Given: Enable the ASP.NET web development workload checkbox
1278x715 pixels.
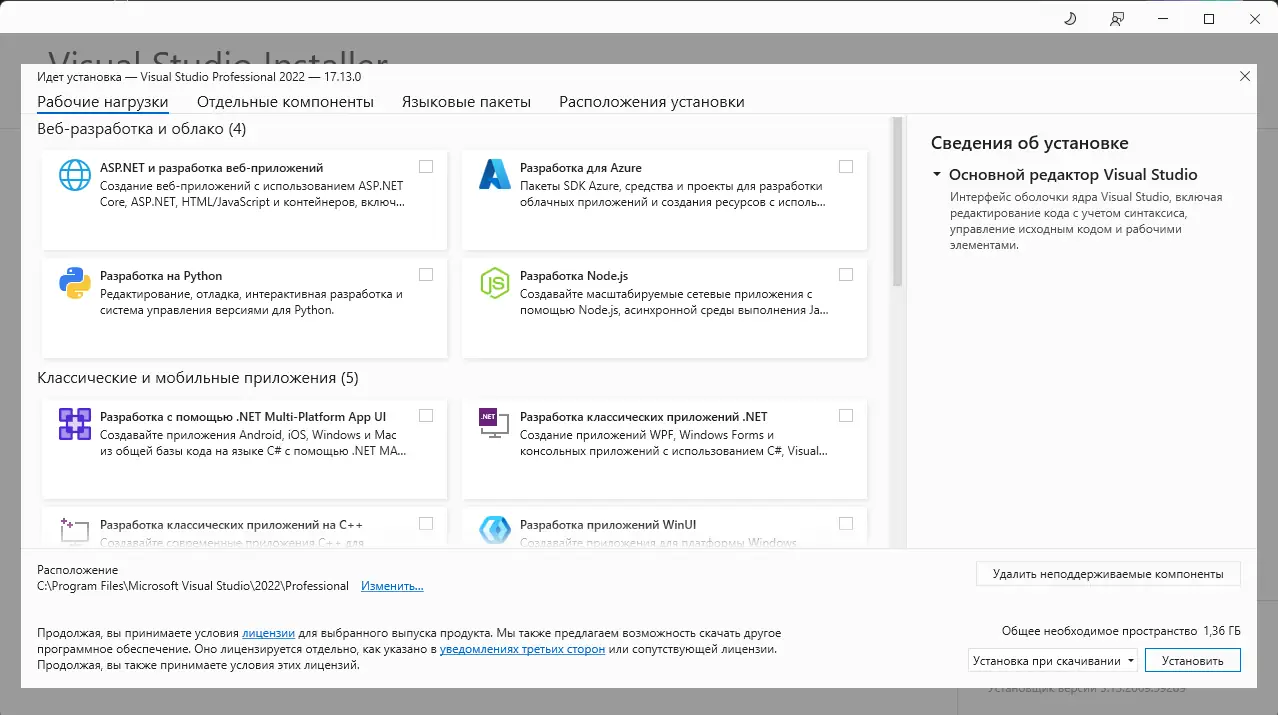Looking at the screenshot, I should click(x=426, y=166).
